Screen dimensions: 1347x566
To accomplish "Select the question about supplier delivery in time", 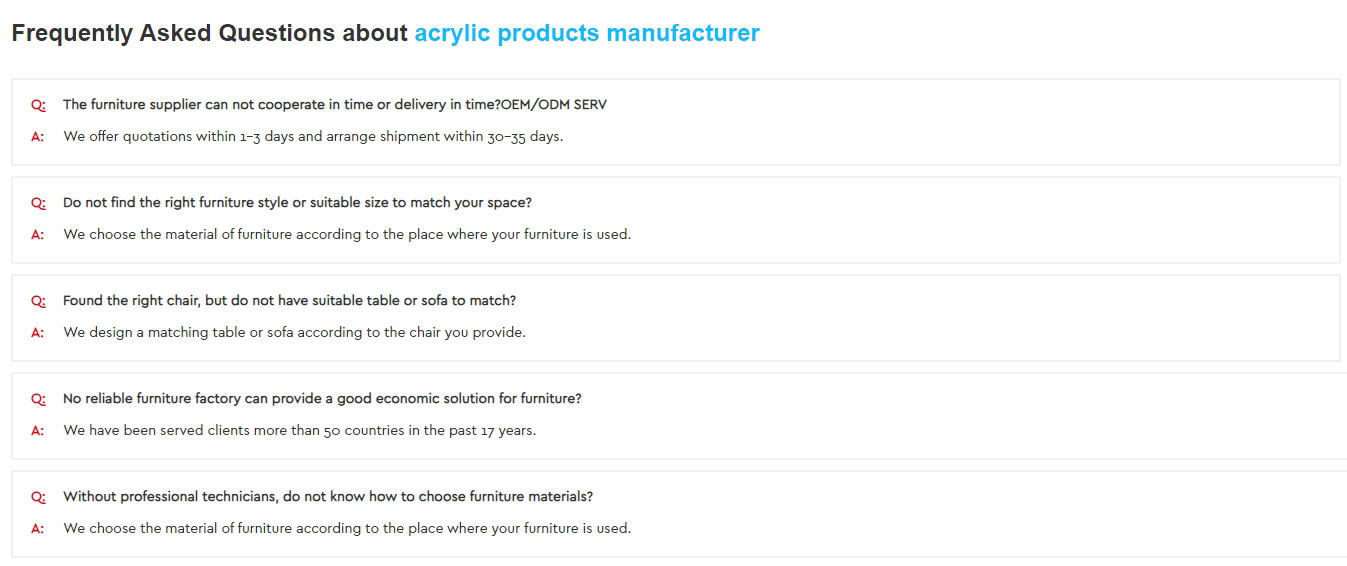I will [x=334, y=104].
